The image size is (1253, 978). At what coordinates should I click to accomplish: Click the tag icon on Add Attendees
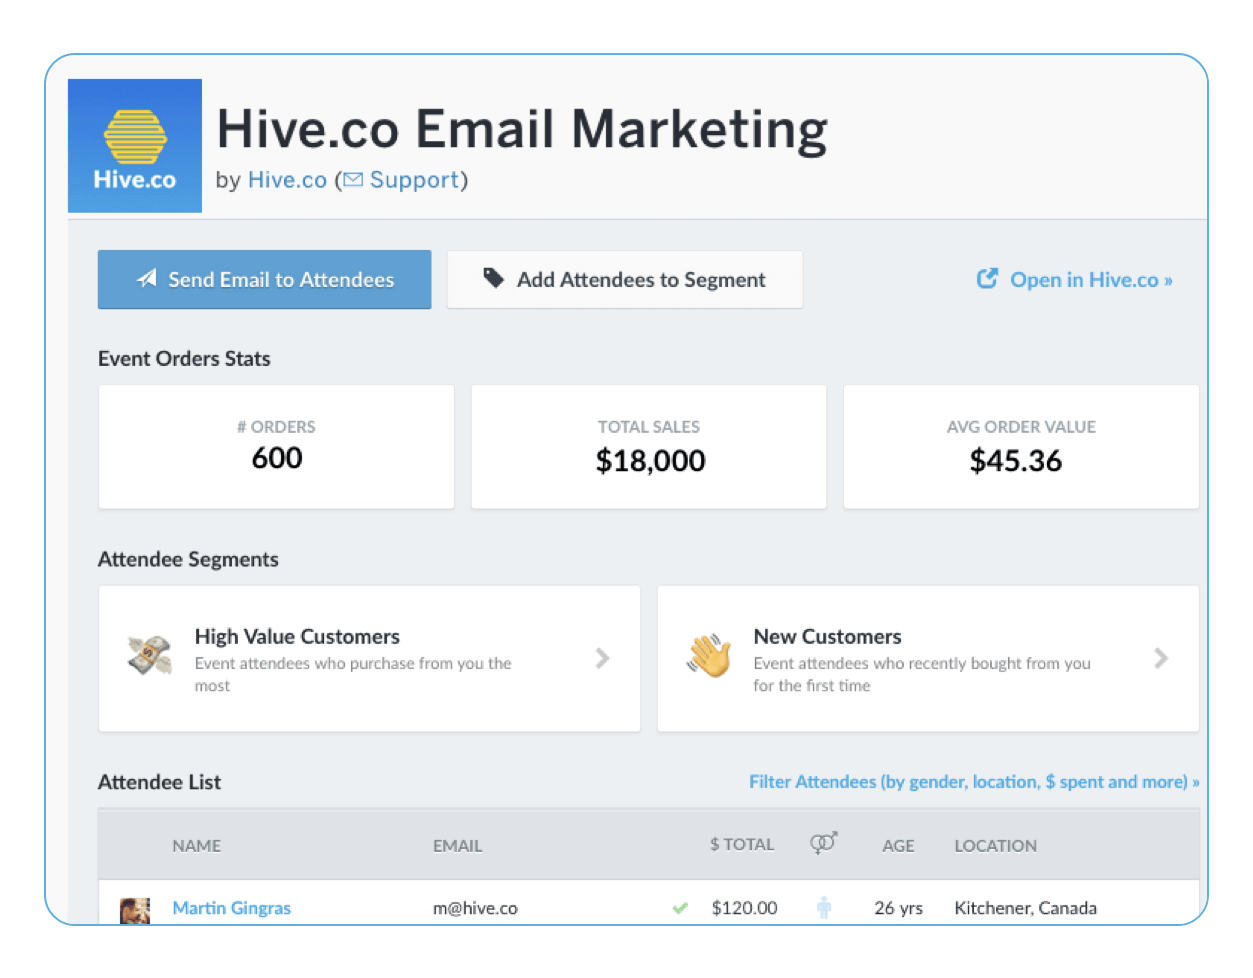tap(494, 278)
